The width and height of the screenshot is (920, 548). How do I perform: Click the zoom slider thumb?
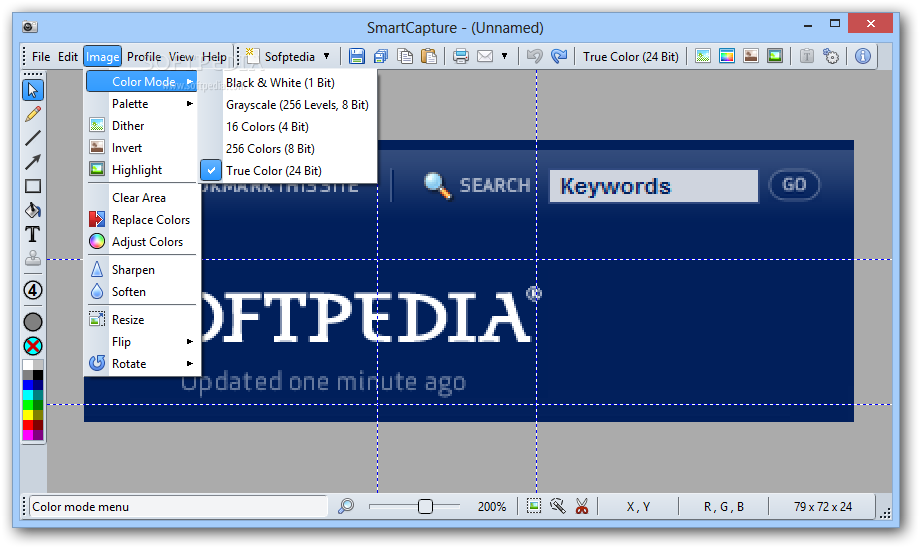(425, 506)
